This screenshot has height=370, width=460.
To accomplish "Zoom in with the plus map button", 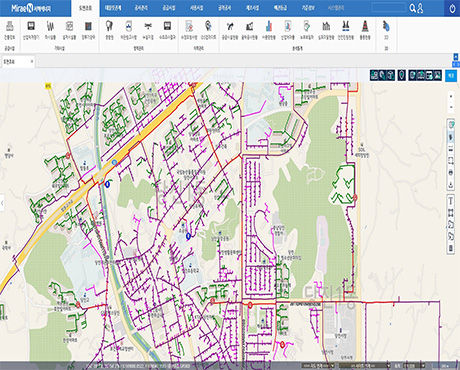I will coord(451,97).
